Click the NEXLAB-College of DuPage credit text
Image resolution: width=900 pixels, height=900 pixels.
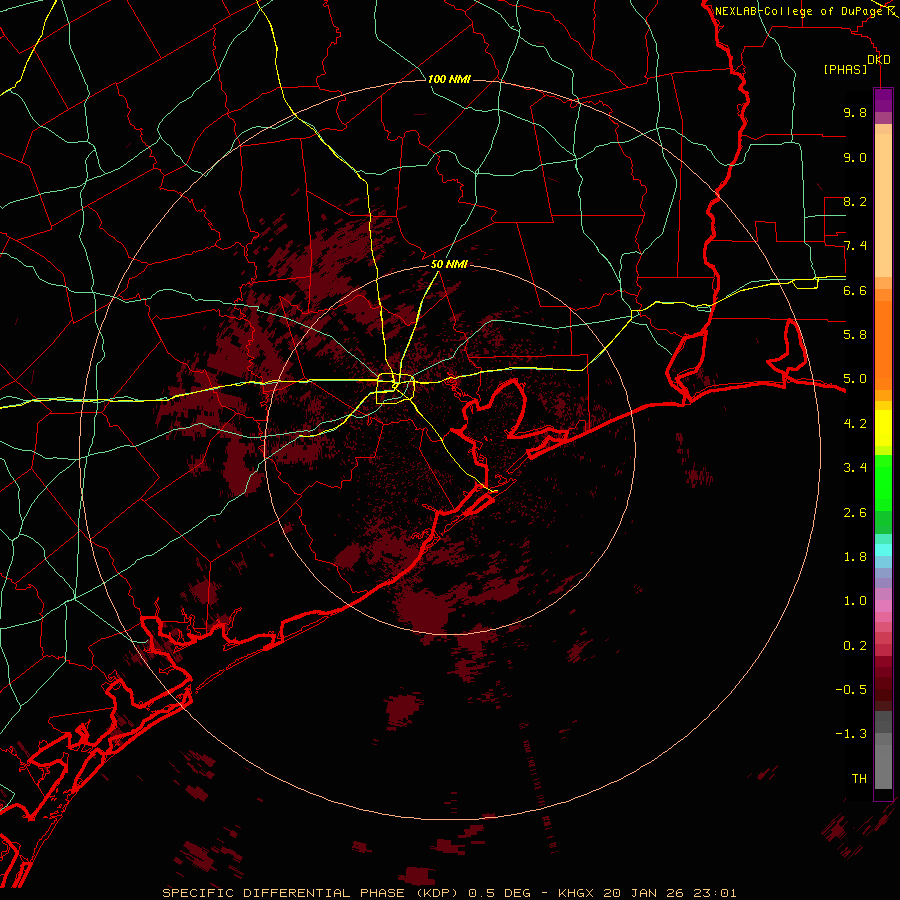(799, 11)
